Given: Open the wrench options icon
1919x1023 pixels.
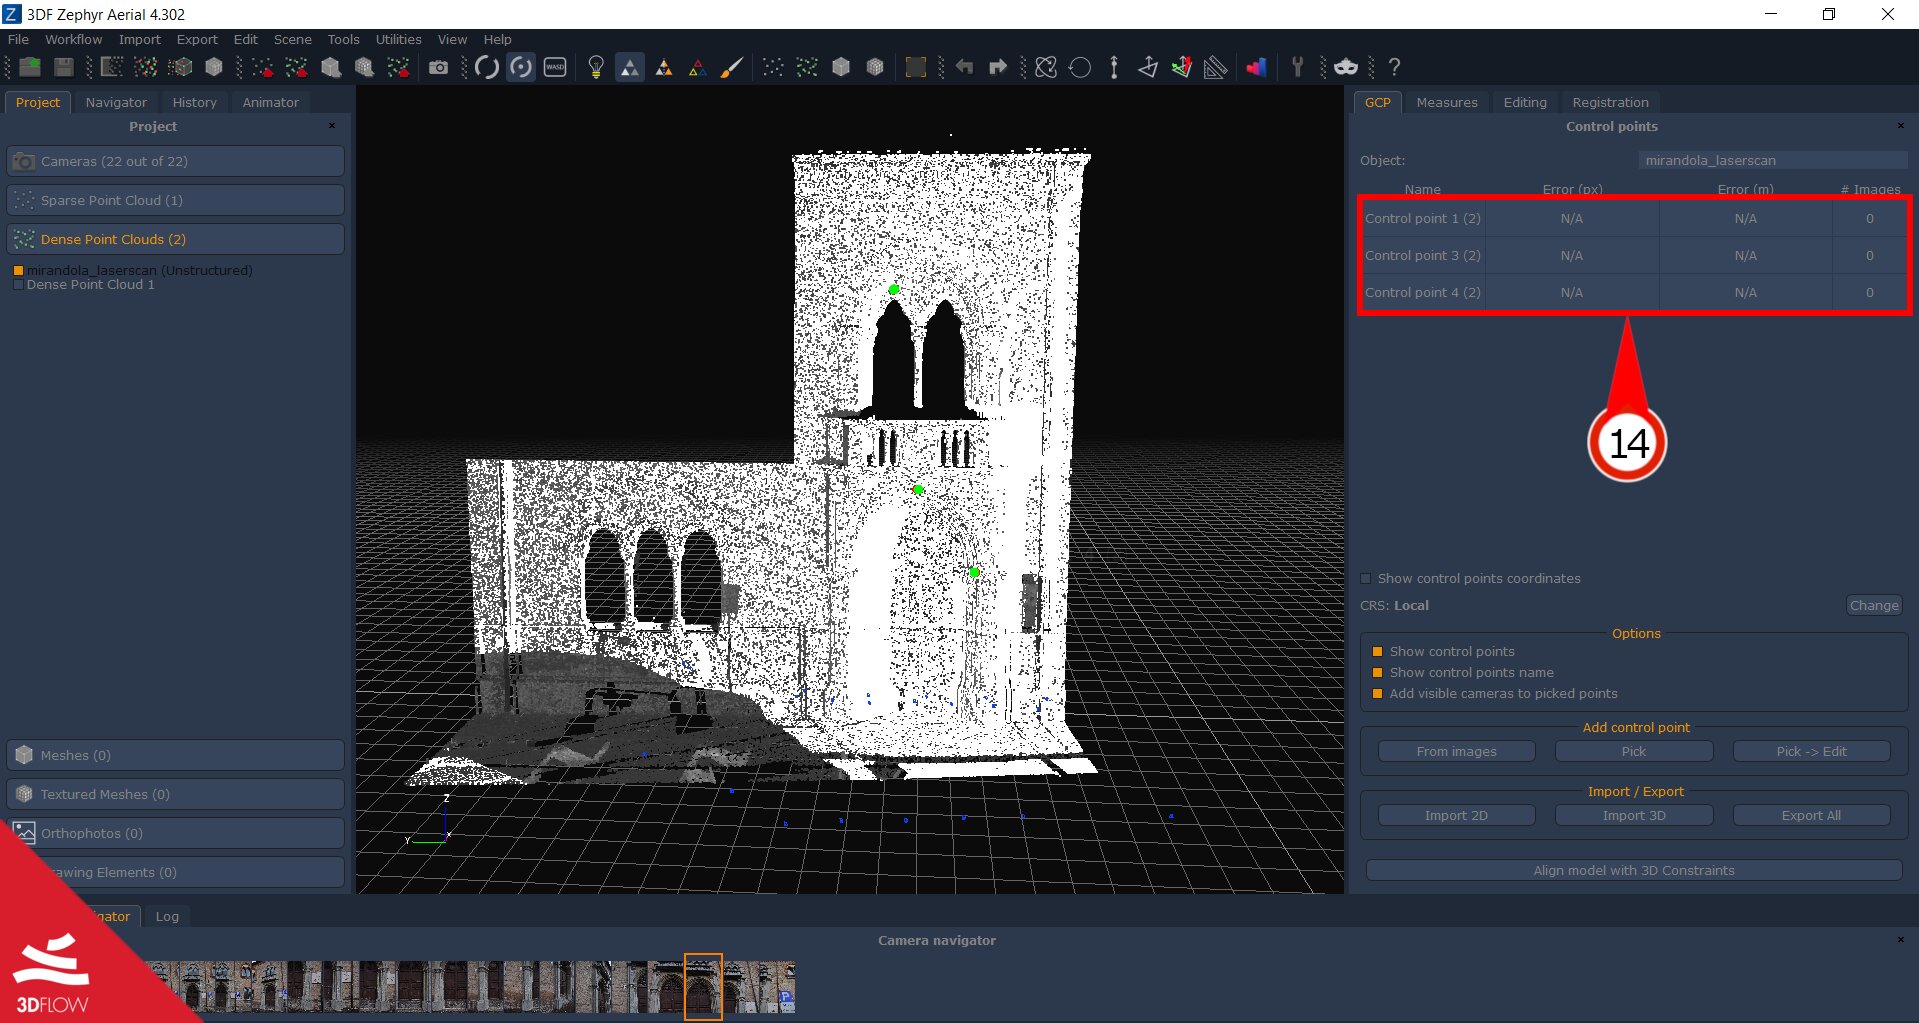Looking at the screenshot, I should [1297, 67].
